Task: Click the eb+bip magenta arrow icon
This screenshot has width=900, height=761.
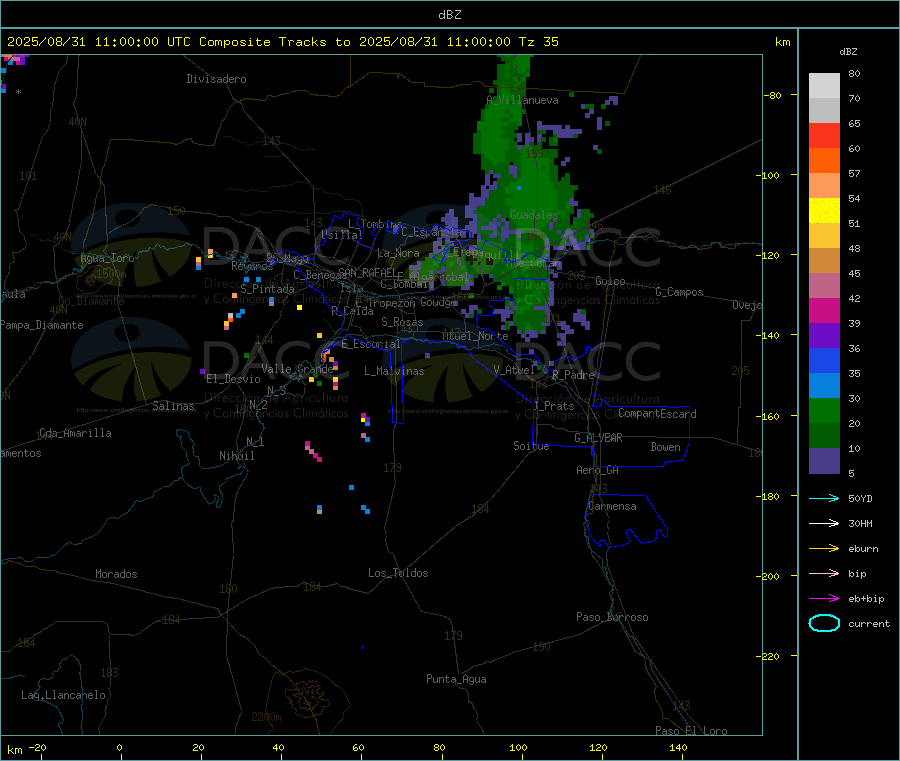Action: [824, 599]
